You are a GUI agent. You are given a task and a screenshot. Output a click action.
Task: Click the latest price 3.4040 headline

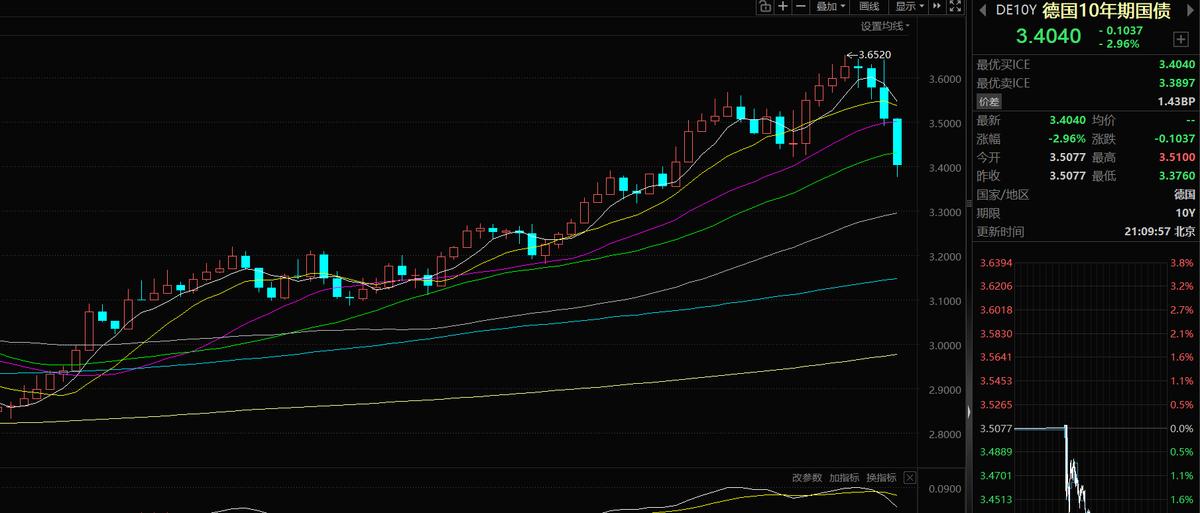point(1049,37)
